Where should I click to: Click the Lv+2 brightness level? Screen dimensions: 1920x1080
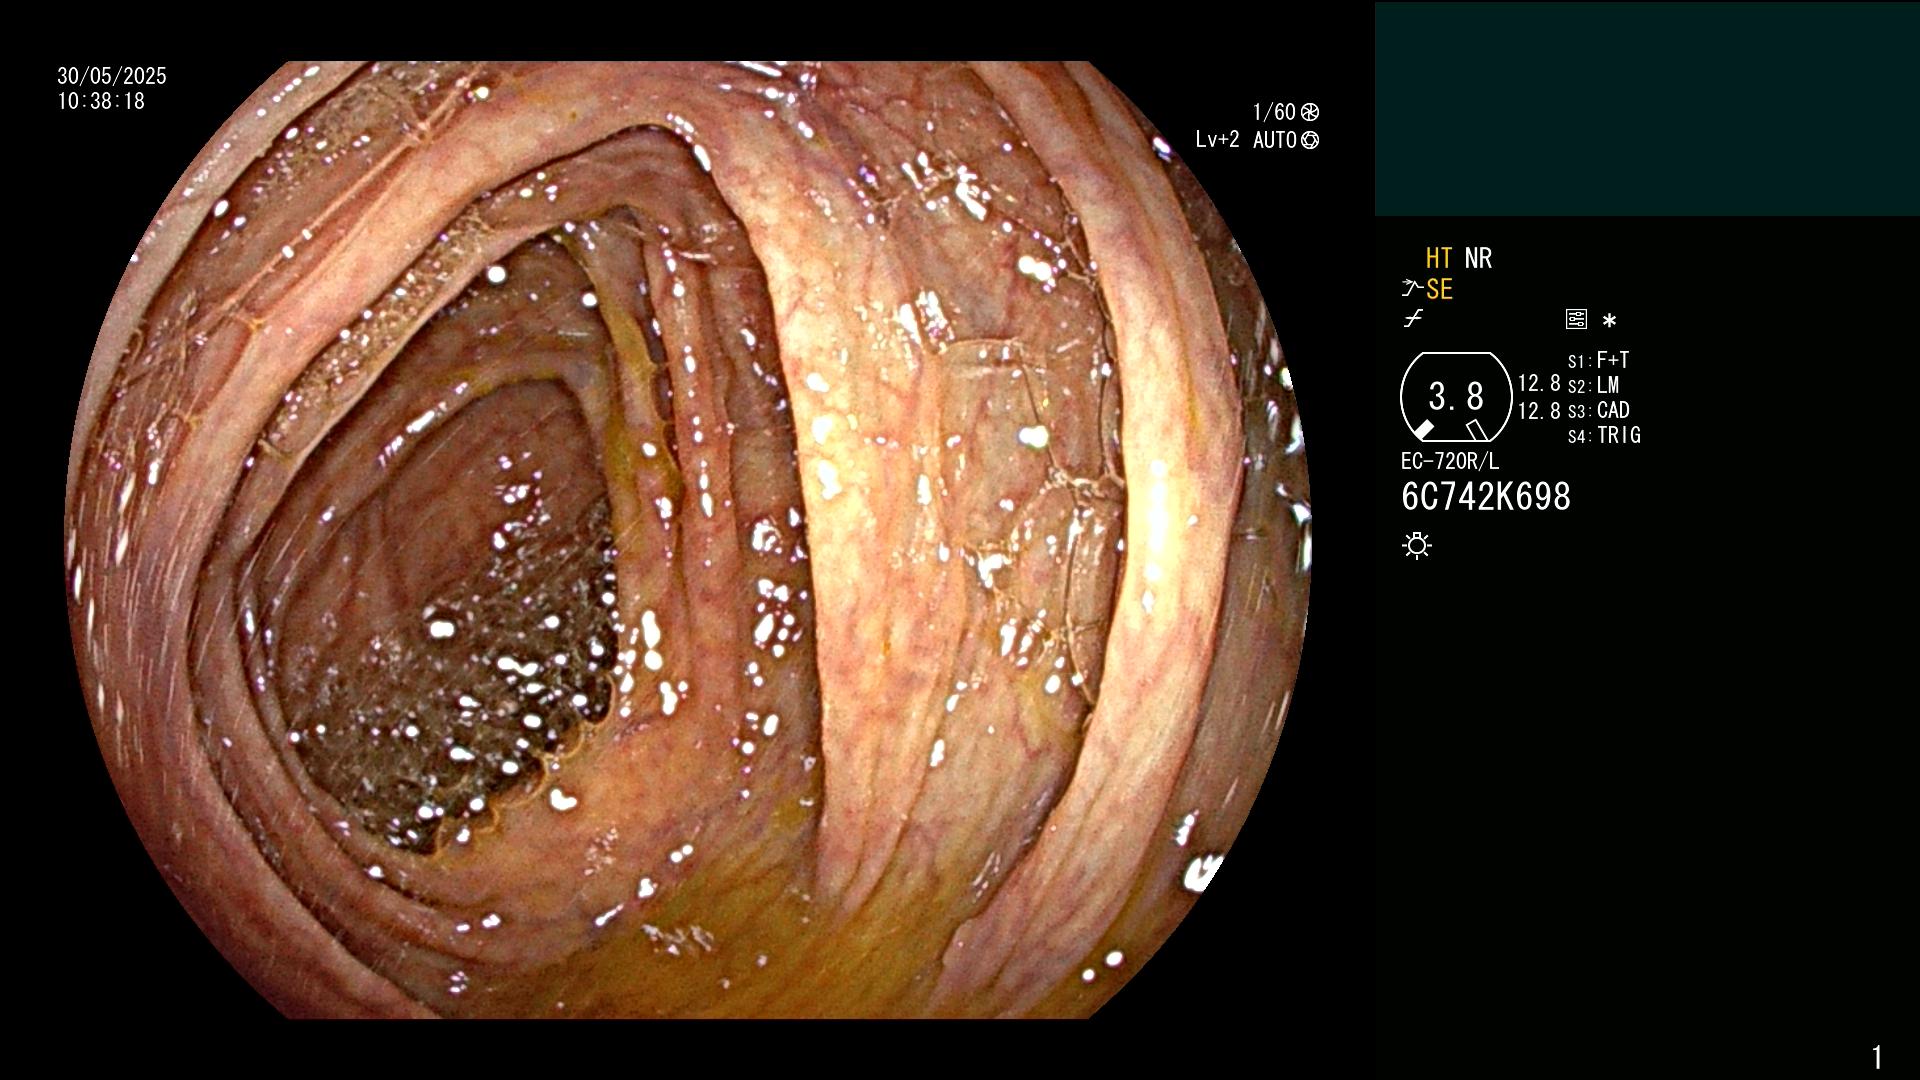[1217, 140]
